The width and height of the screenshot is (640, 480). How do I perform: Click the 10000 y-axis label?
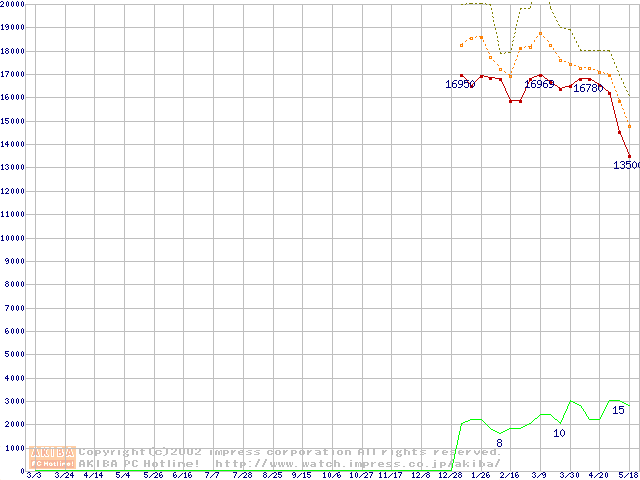13,238
